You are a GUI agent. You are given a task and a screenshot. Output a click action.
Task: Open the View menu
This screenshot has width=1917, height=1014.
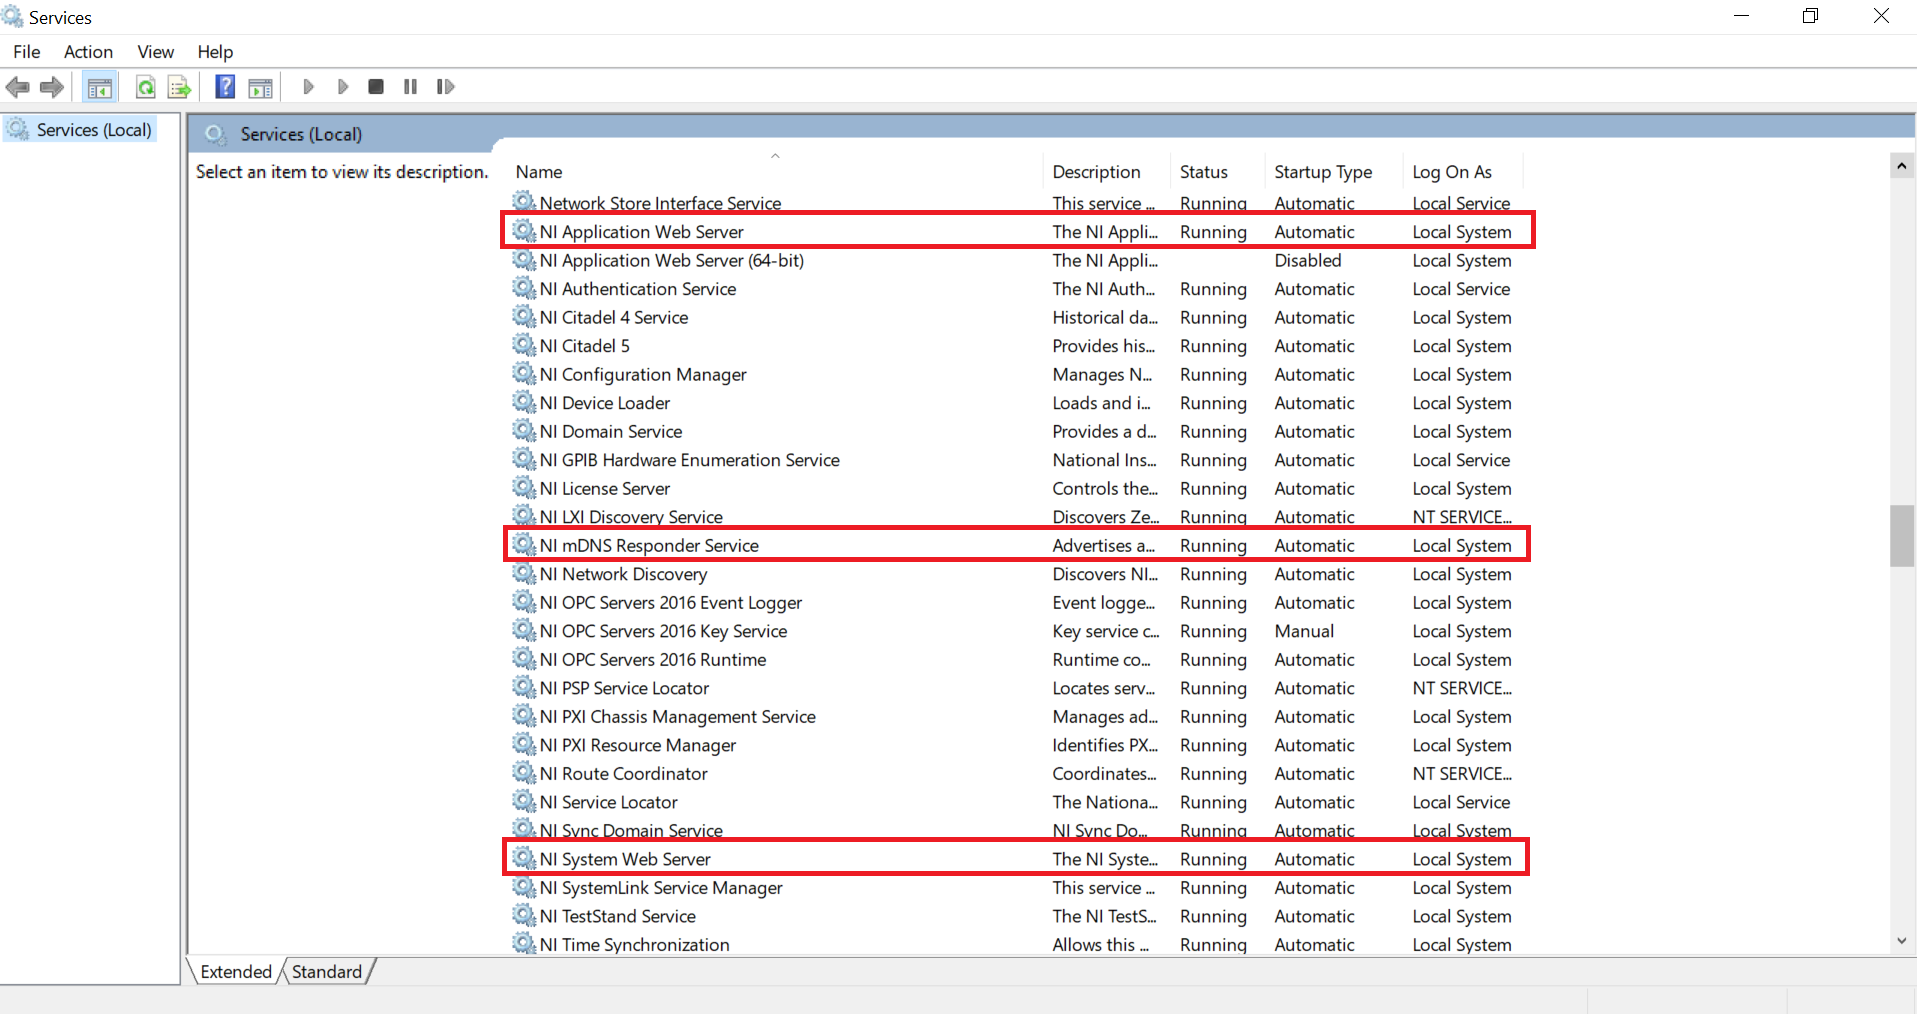pyautogui.click(x=155, y=52)
